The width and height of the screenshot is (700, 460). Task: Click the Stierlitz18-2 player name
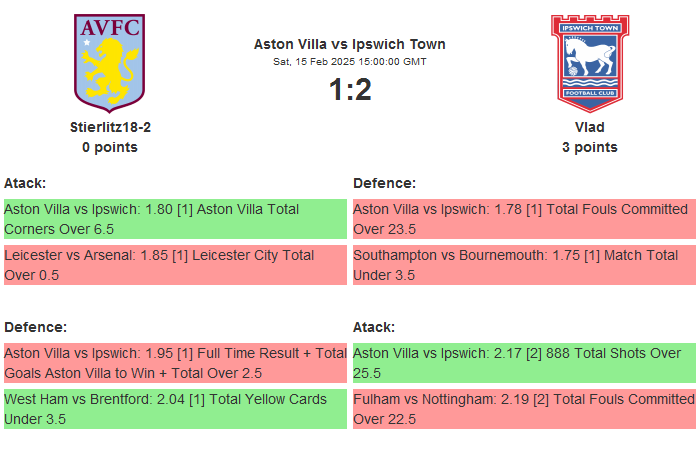click(110, 127)
